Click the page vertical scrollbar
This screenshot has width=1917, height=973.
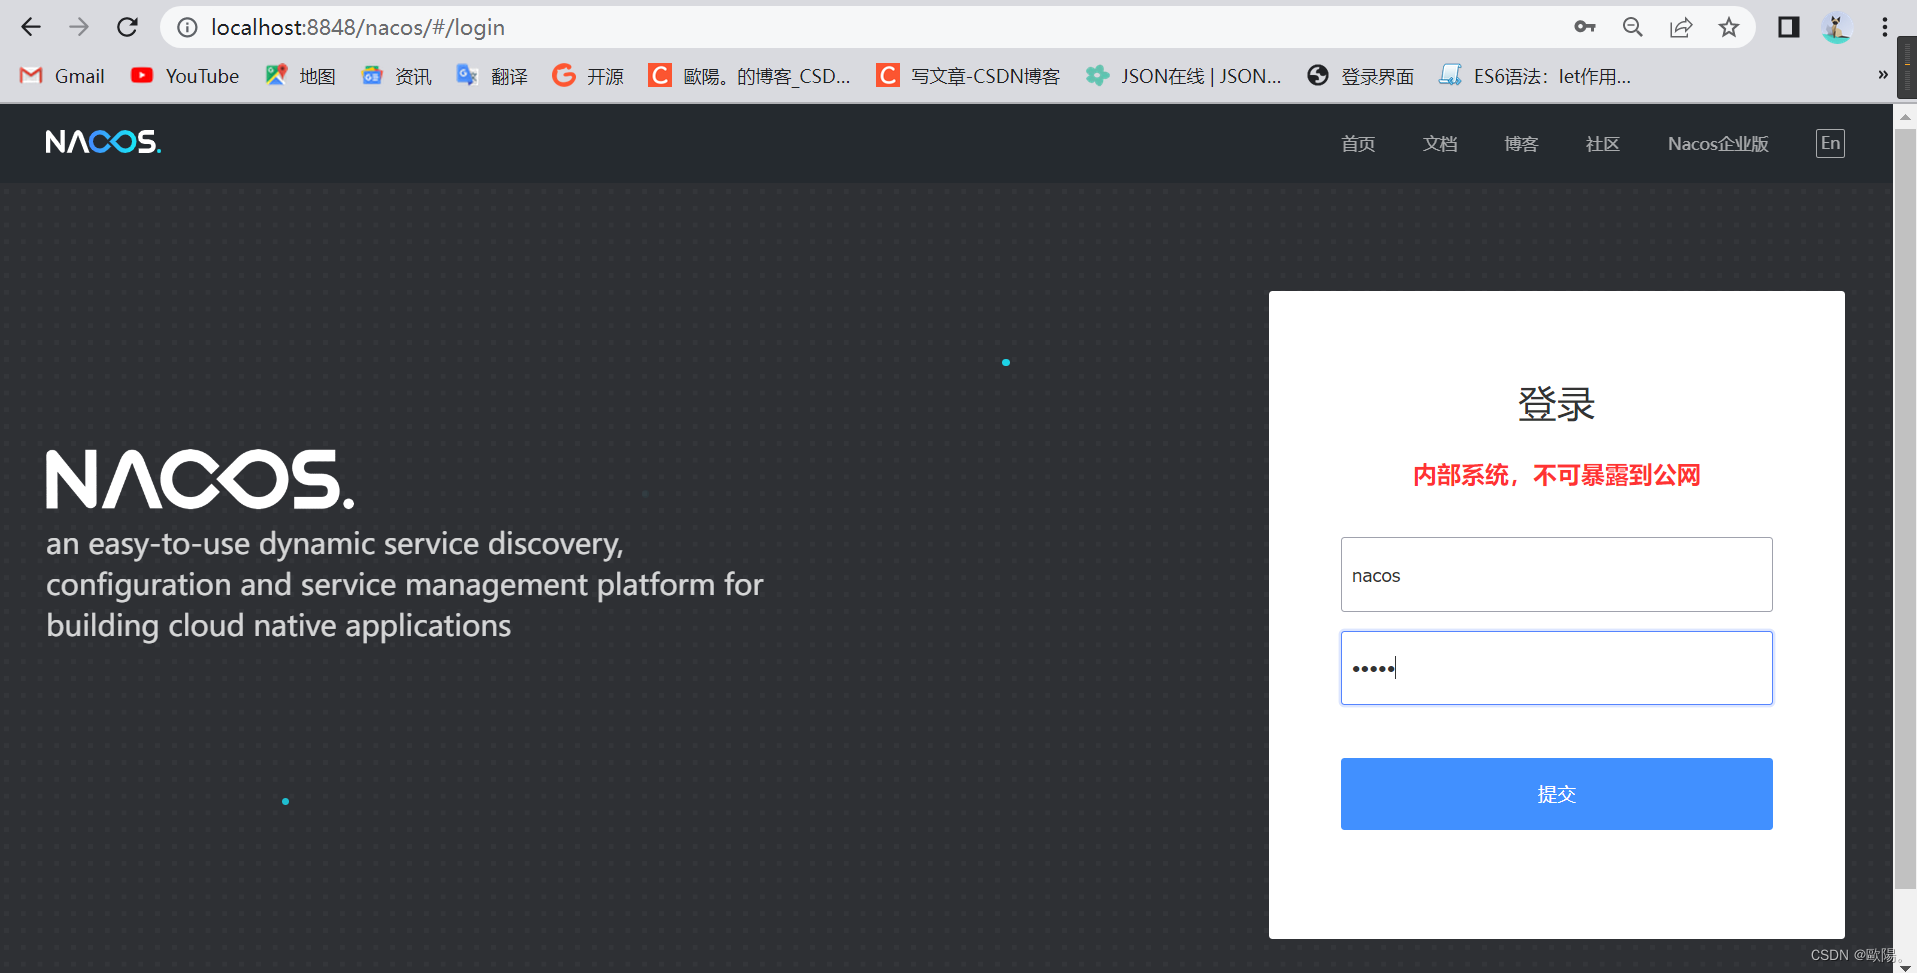[1905, 510]
